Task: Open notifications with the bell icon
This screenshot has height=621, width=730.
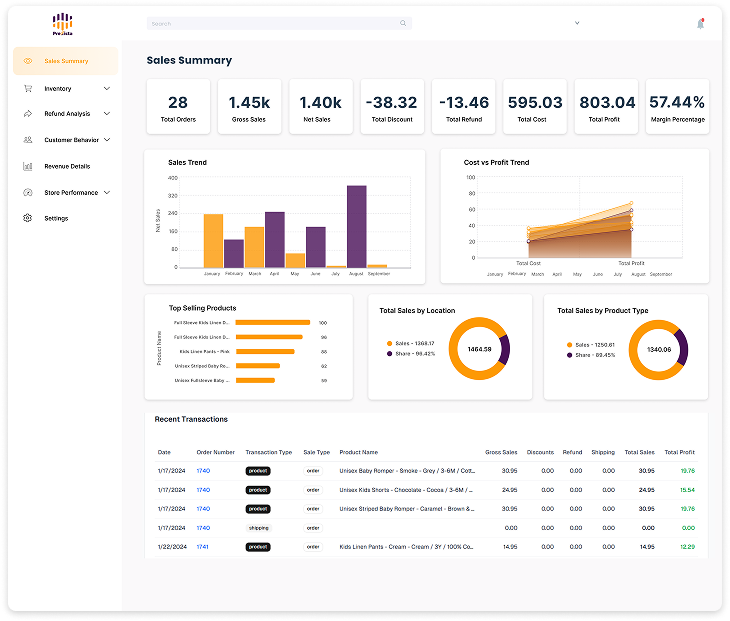Action: (x=700, y=24)
